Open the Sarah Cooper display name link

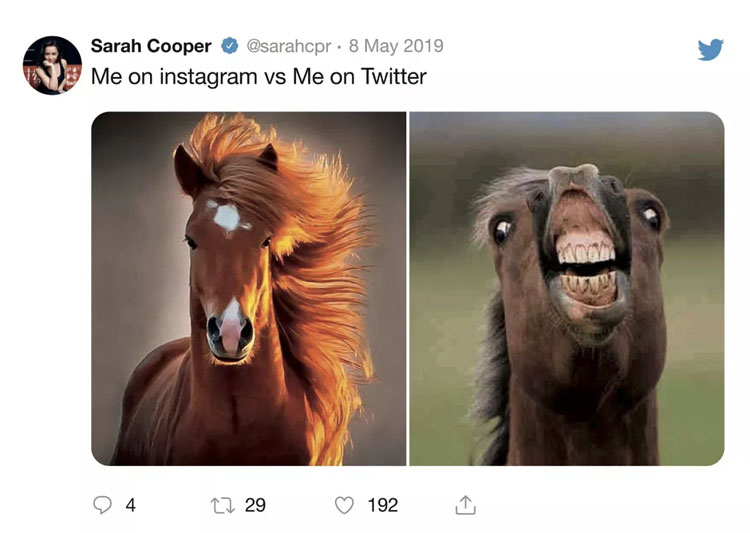(x=151, y=46)
